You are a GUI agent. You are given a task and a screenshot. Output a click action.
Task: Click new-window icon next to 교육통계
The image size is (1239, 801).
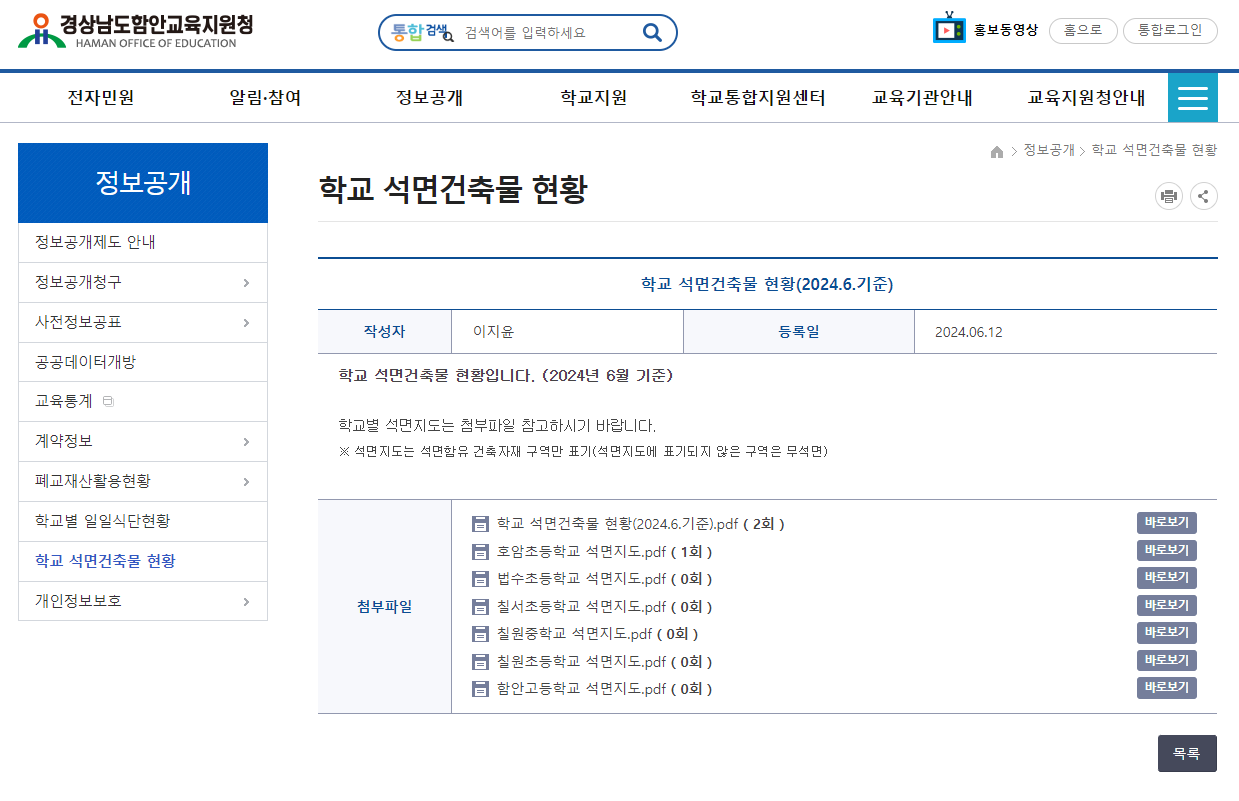109,402
